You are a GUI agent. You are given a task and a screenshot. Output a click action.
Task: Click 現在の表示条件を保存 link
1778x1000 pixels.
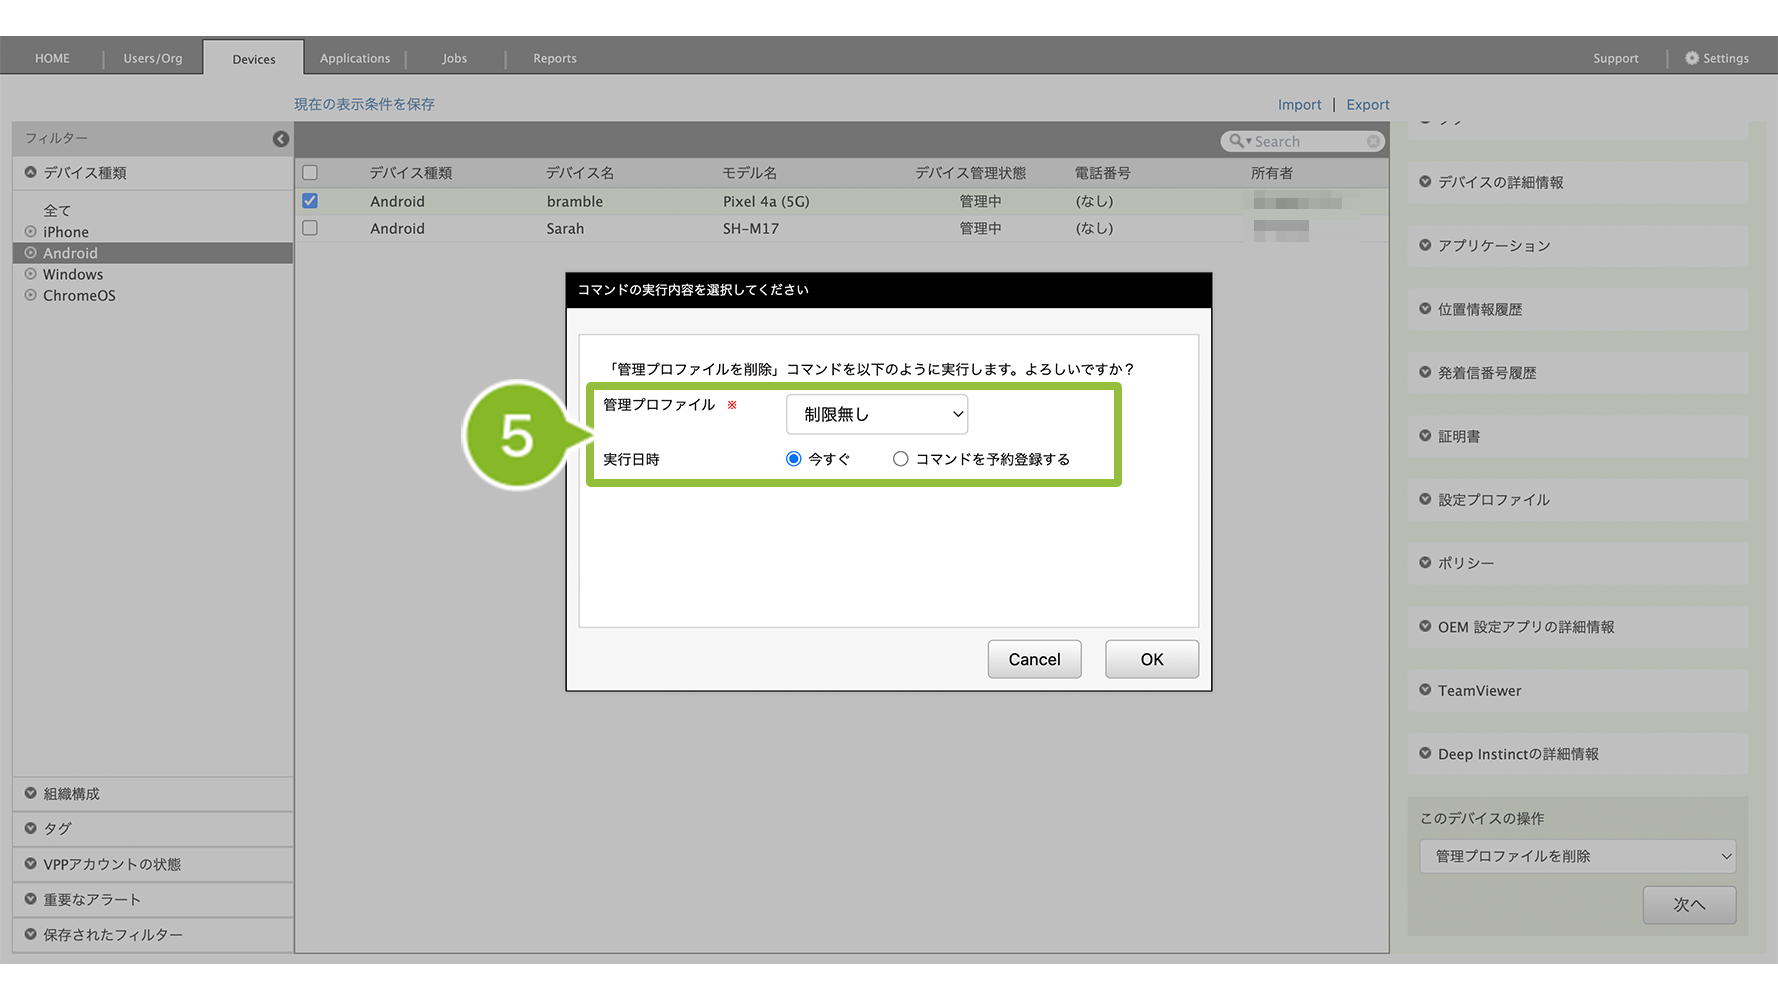364,104
